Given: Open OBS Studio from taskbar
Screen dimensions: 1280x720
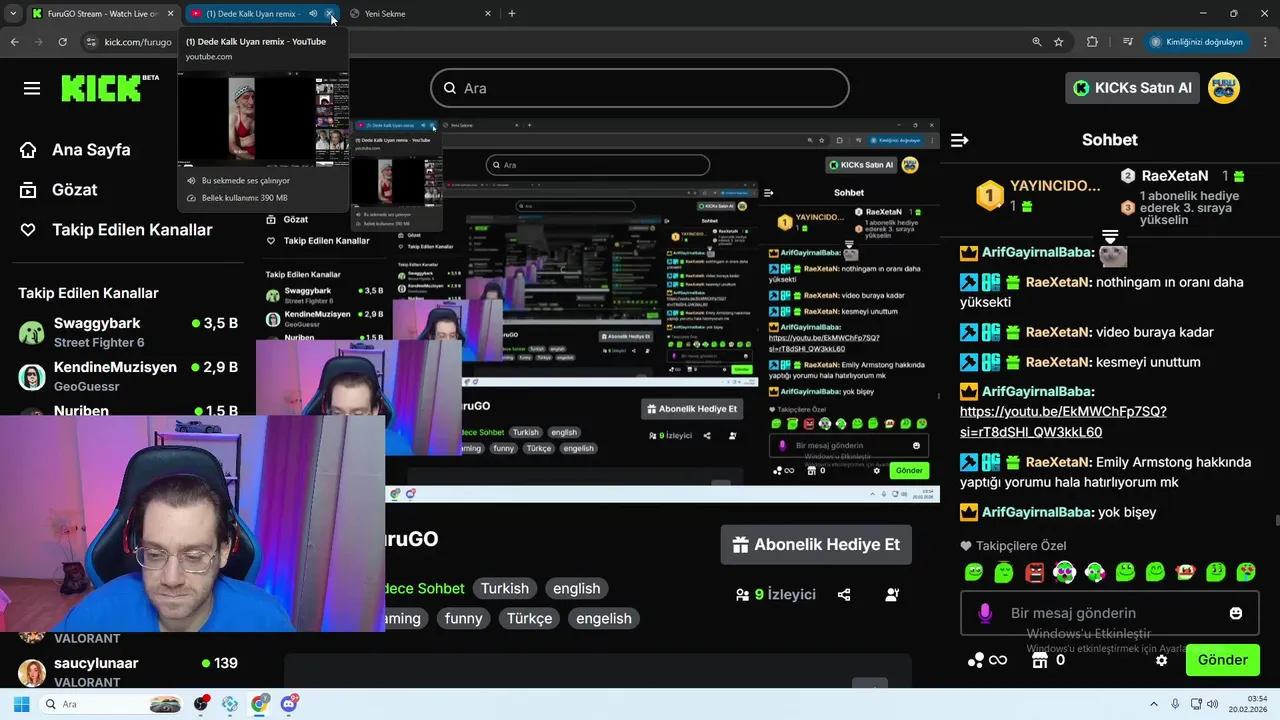Looking at the screenshot, I should [x=201, y=704].
